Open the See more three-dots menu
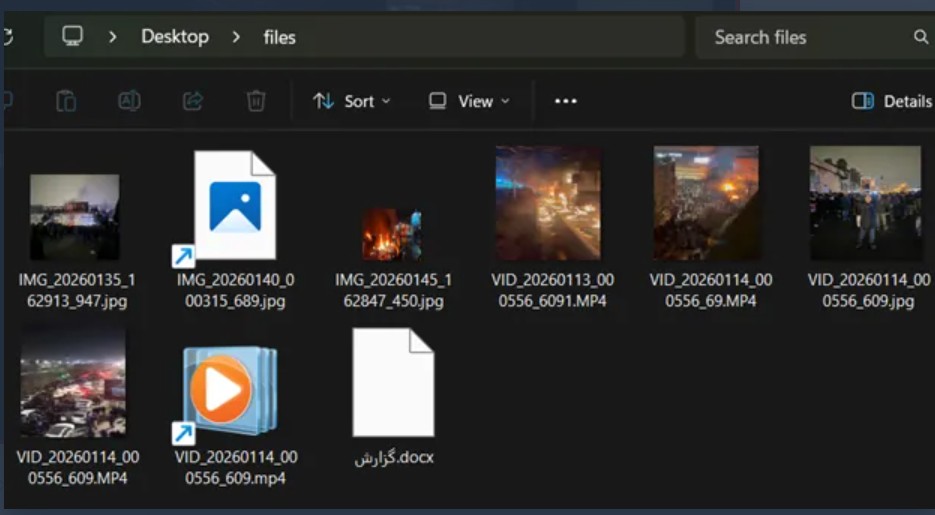This screenshot has height=515, width=935. (x=566, y=101)
